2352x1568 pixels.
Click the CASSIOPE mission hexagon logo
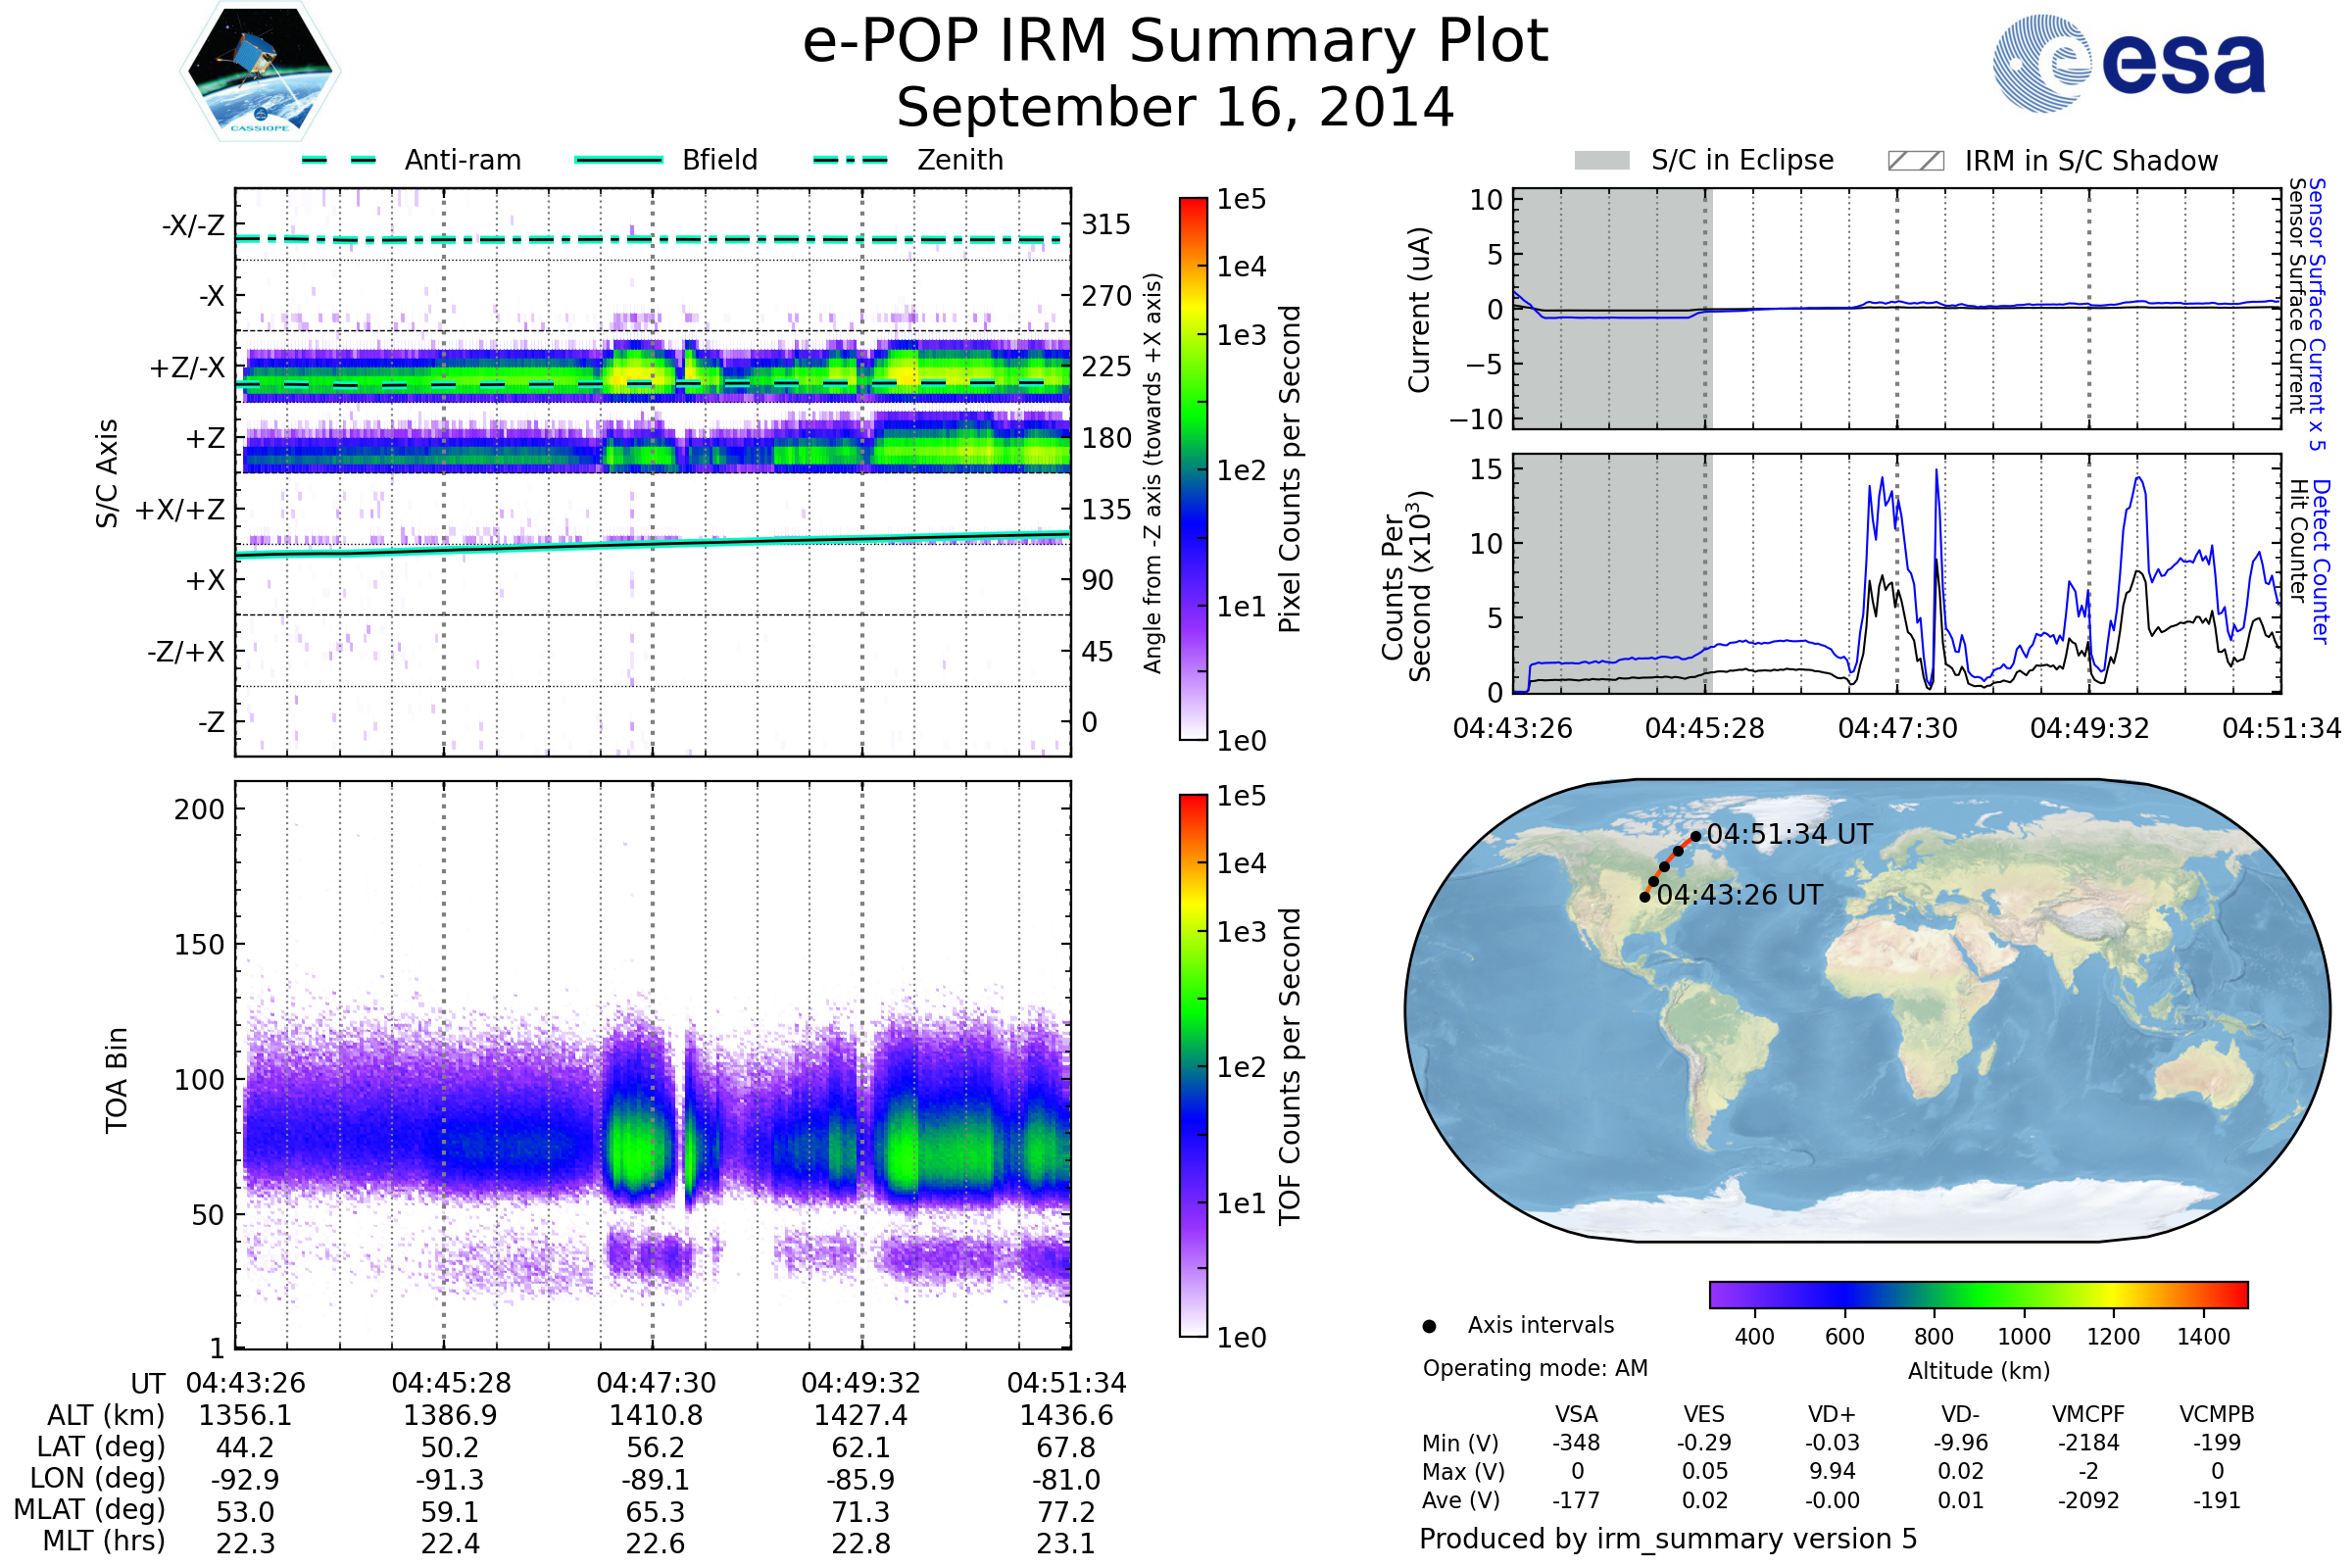click(x=260, y=72)
